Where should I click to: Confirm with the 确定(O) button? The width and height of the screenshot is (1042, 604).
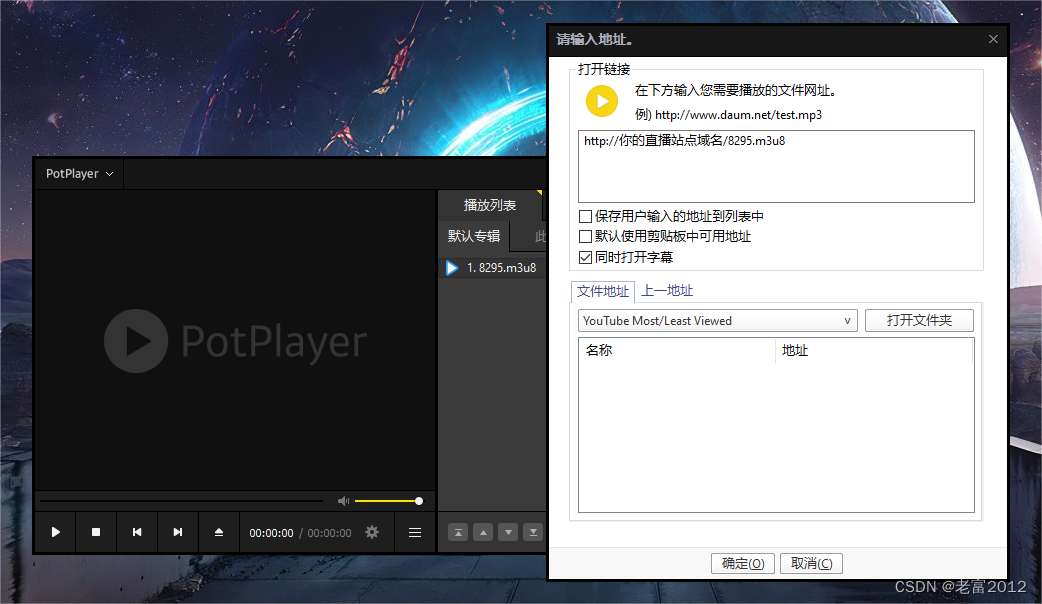[x=743, y=563]
